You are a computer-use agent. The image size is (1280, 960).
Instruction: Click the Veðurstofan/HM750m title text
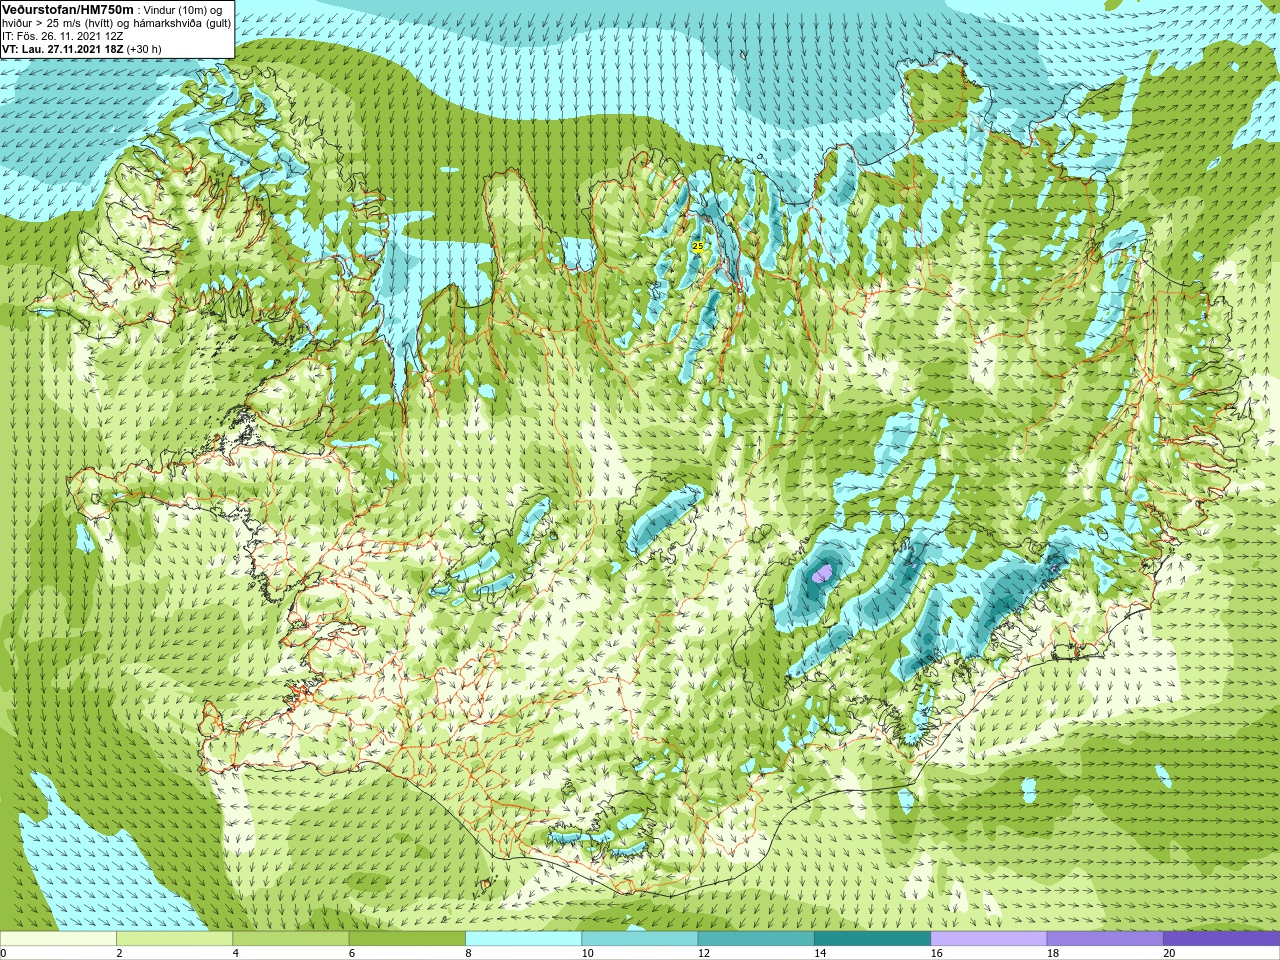pyautogui.click(x=68, y=9)
